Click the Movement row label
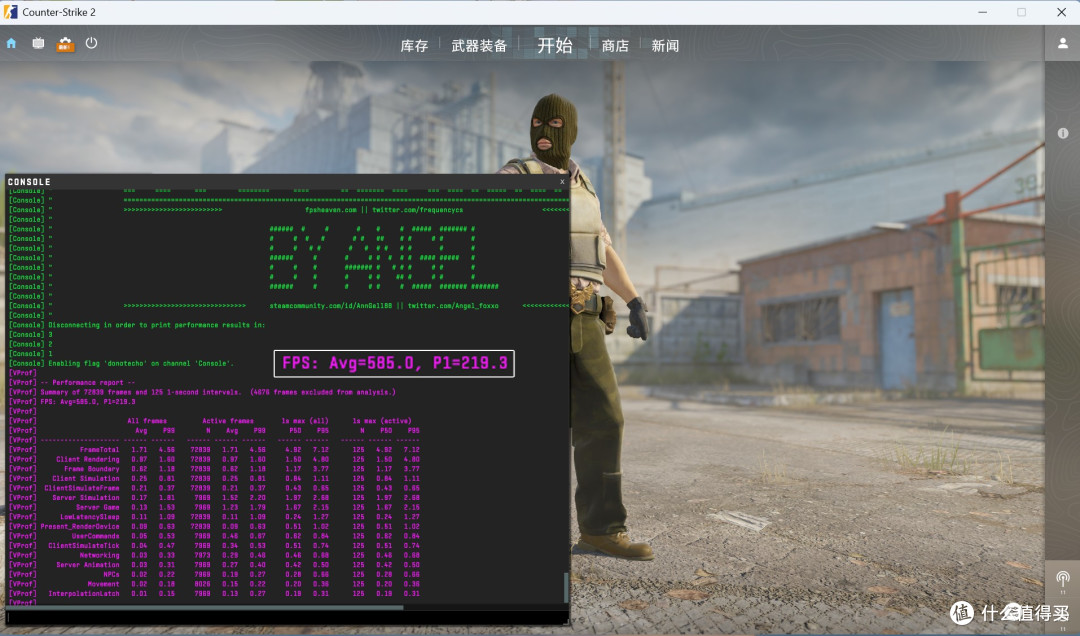1080x636 pixels. 103,585
